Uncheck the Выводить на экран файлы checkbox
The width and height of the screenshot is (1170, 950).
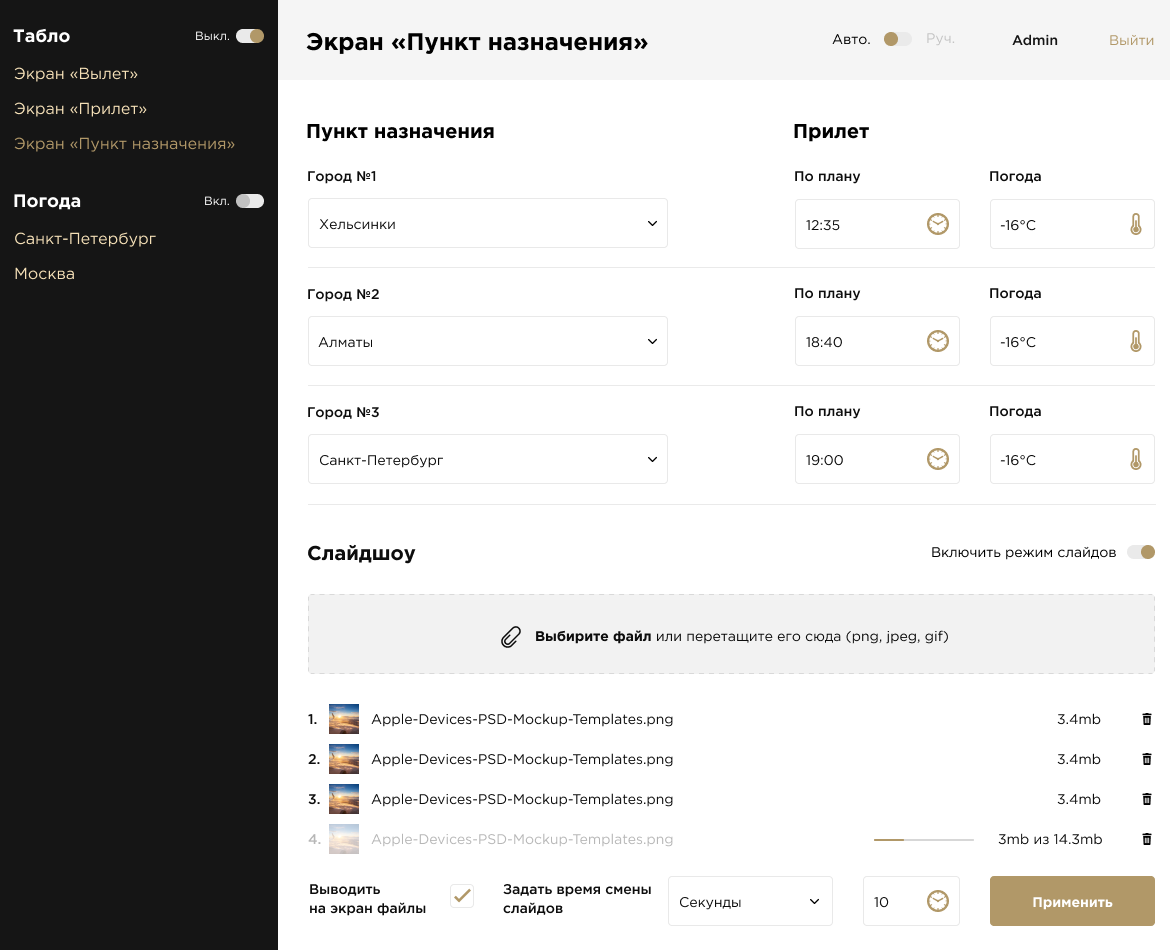click(462, 896)
